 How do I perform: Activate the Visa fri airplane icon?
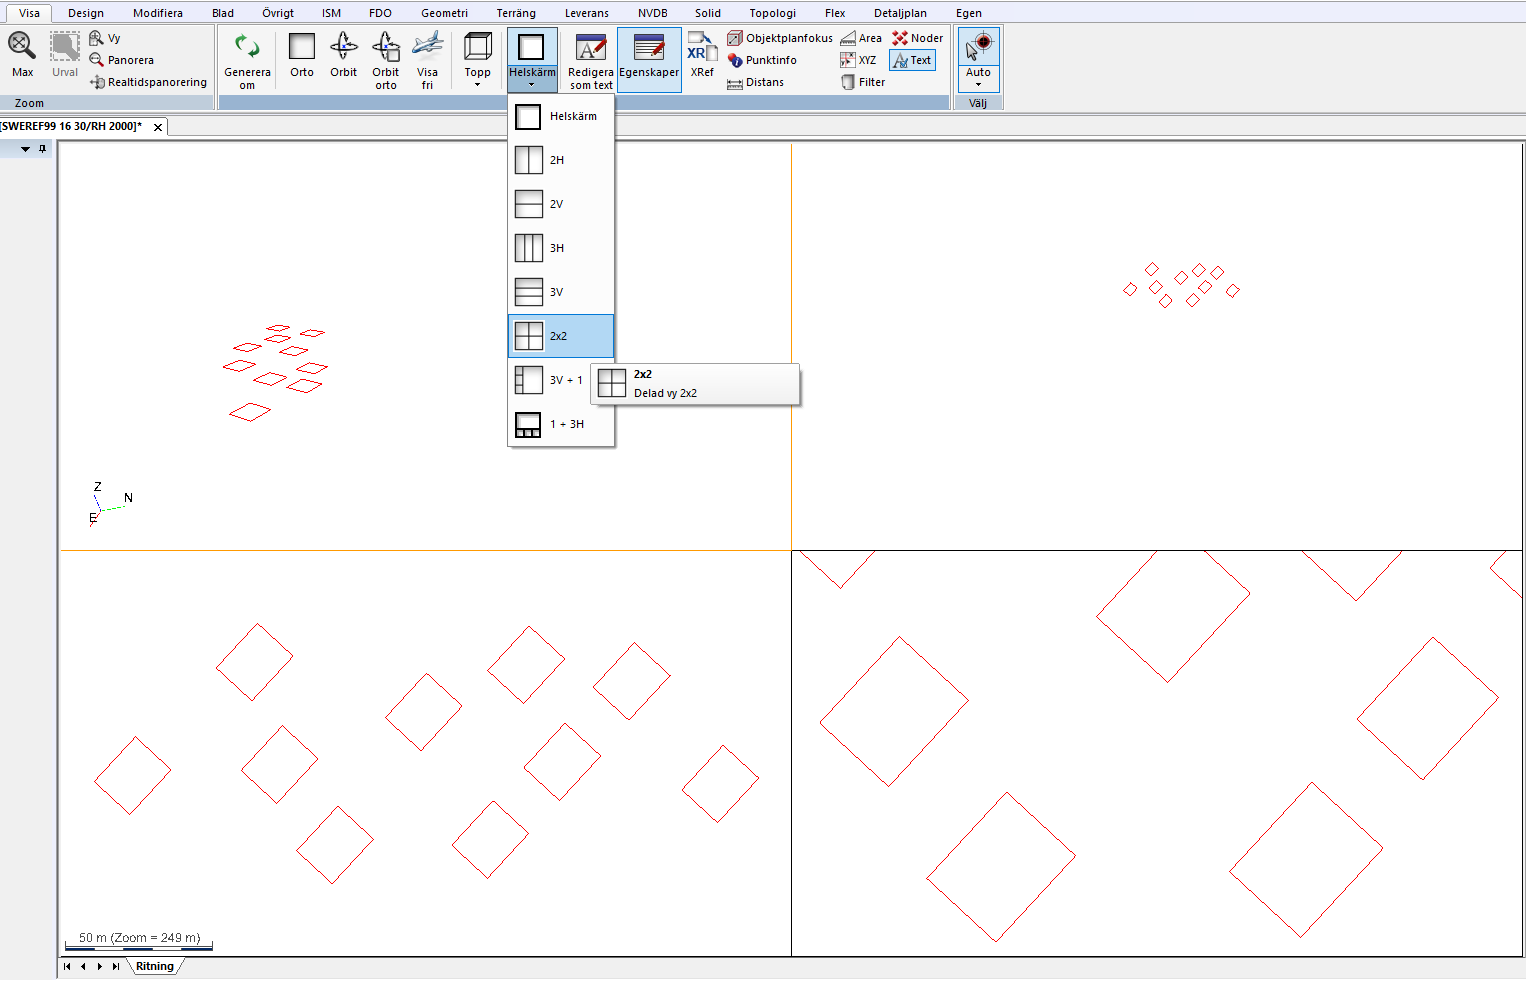tap(427, 47)
